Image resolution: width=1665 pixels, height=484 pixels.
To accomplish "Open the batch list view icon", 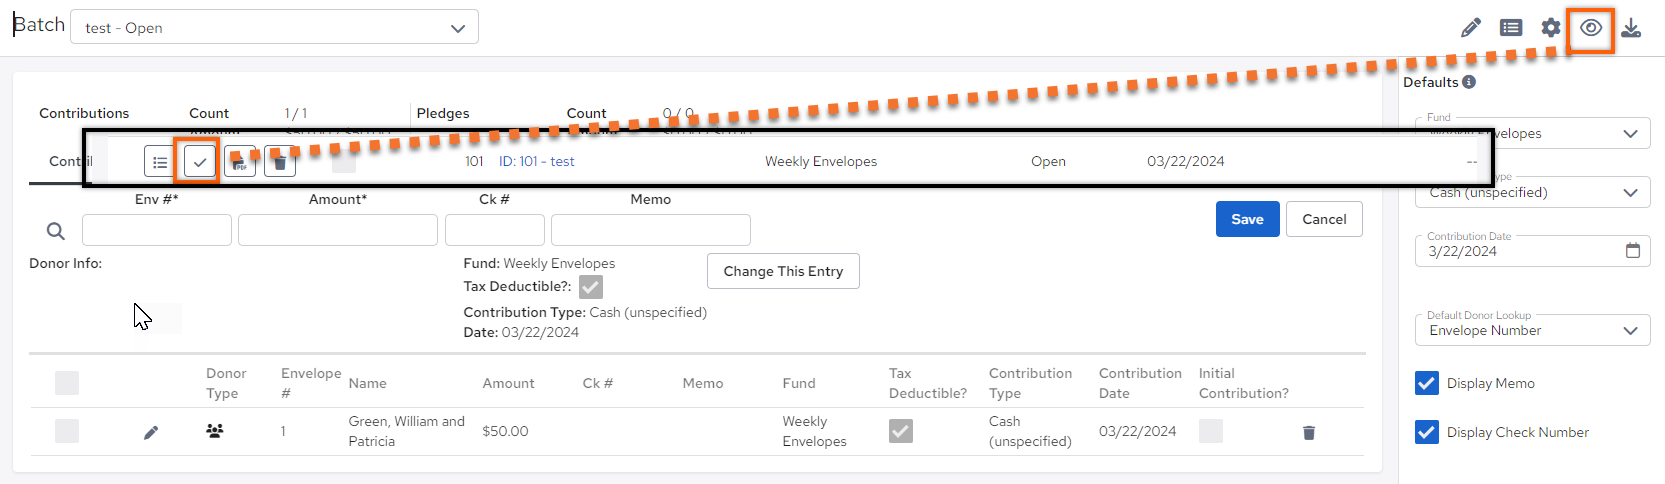I will pos(1511,28).
